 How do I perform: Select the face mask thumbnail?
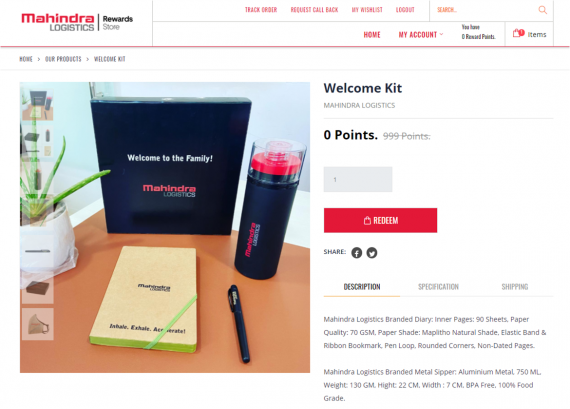pyautogui.click(x=38, y=324)
